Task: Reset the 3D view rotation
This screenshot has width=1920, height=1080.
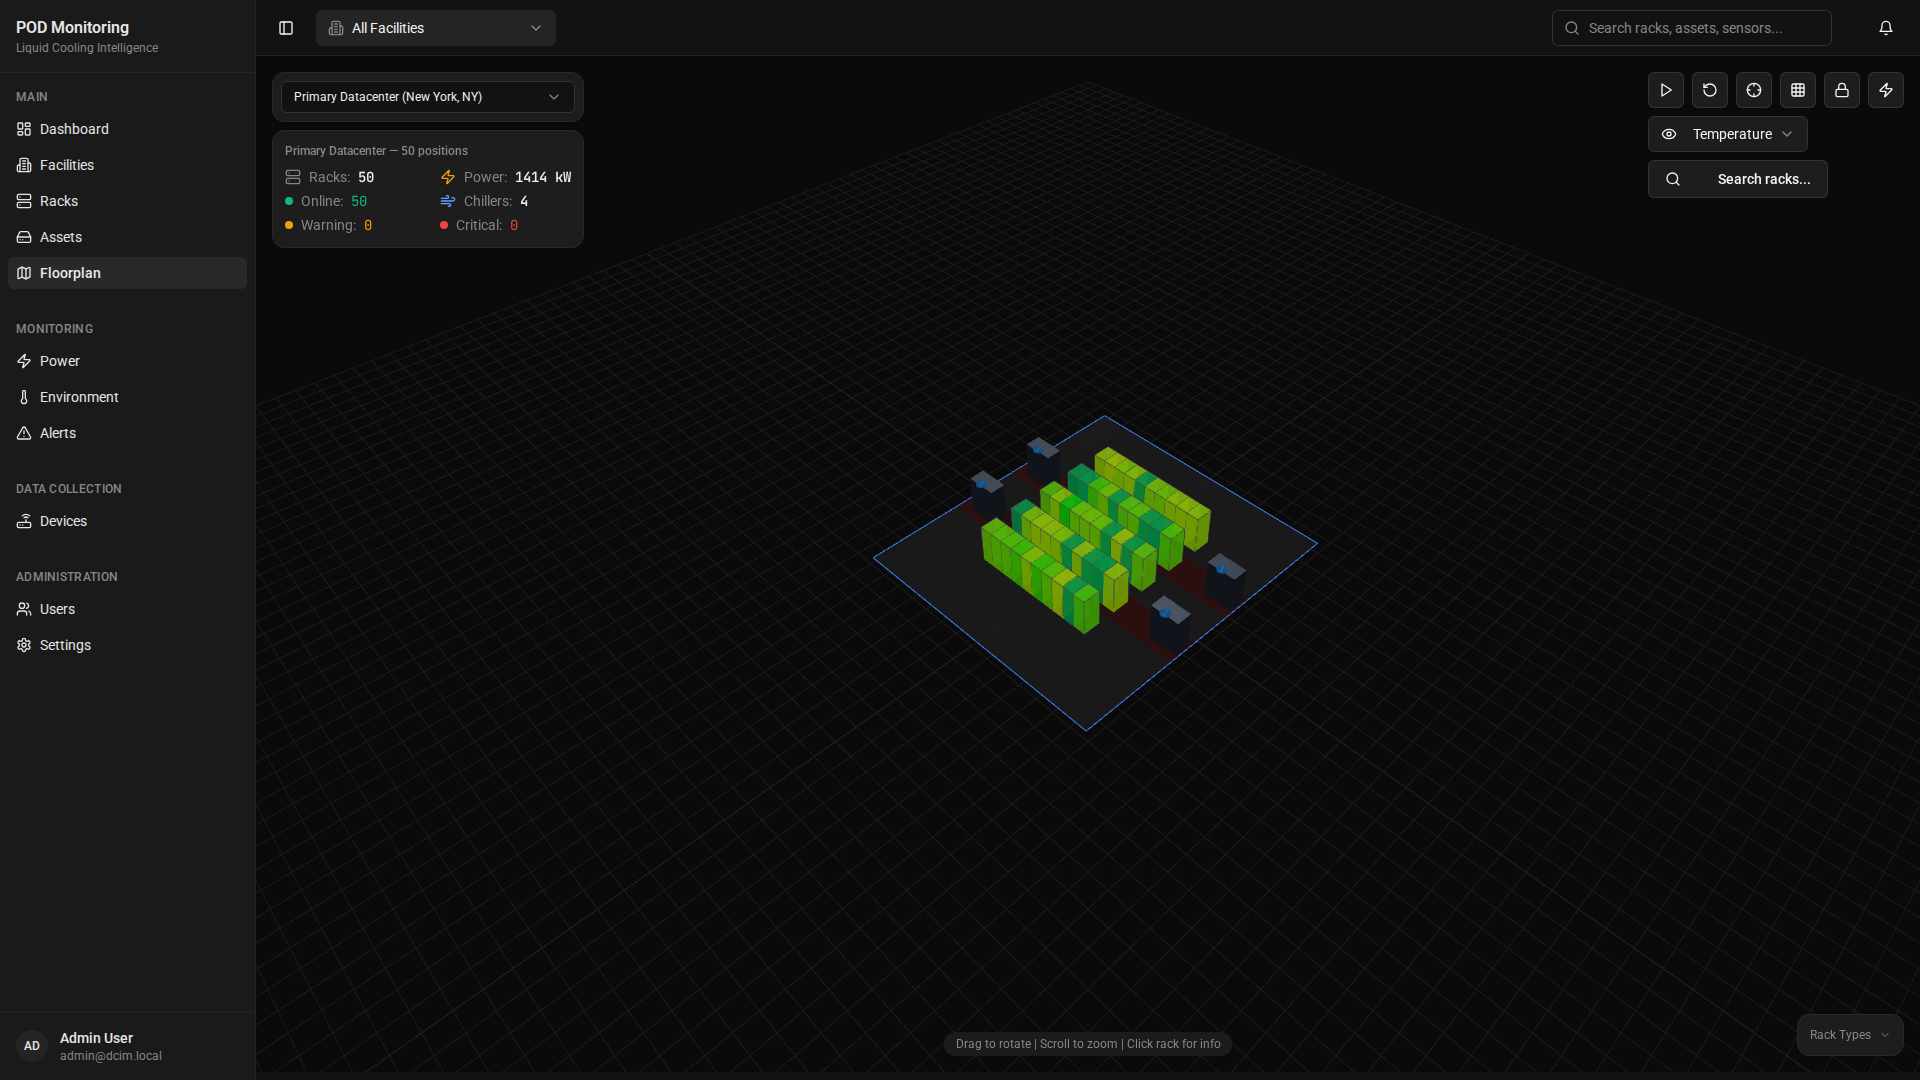Action: coord(1709,90)
